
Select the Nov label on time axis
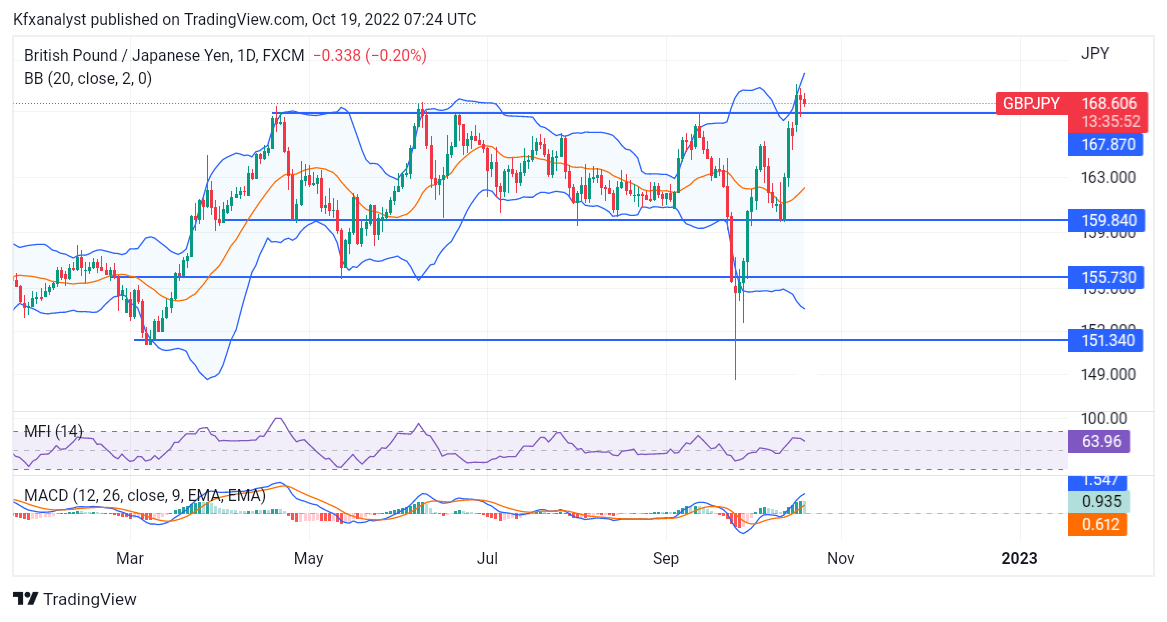pyautogui.click(x=840, y=558)
